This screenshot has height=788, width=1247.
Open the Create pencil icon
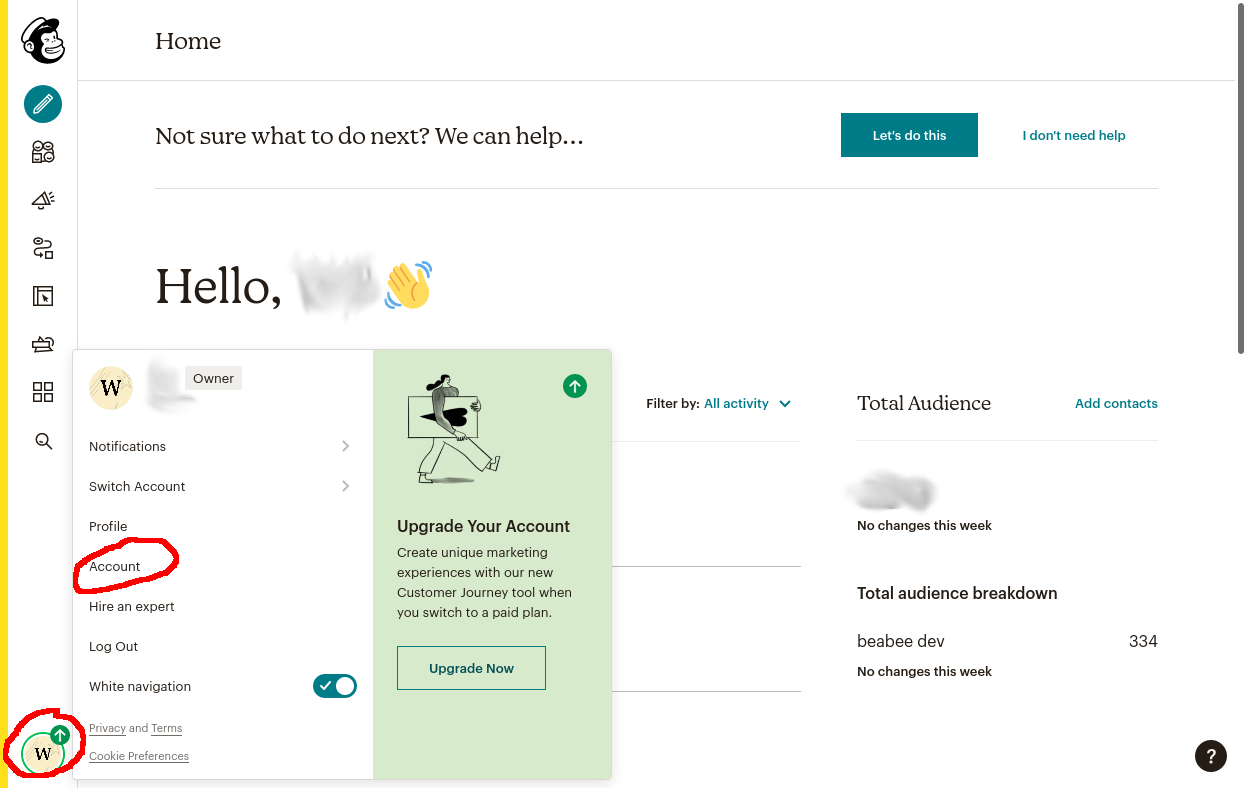coord(43,104)
